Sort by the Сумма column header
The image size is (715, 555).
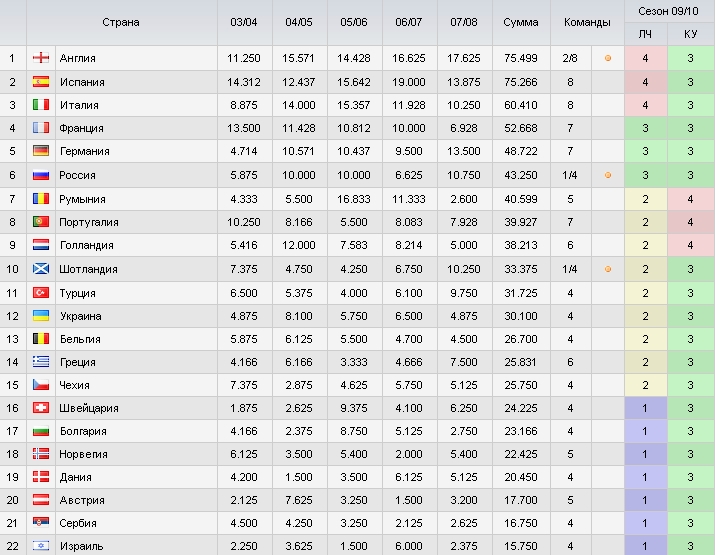[x=521, y=22]
